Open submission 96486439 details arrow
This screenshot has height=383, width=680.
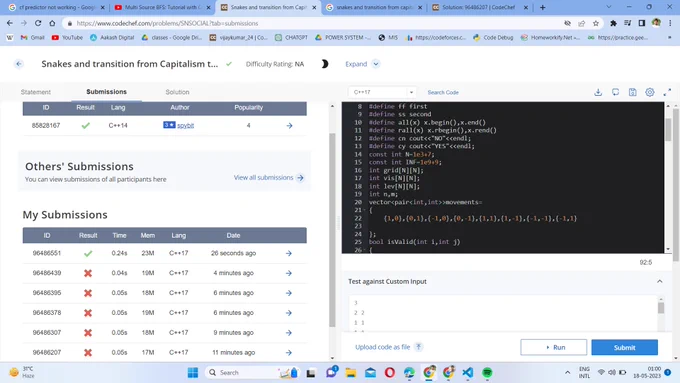(289, 273)
